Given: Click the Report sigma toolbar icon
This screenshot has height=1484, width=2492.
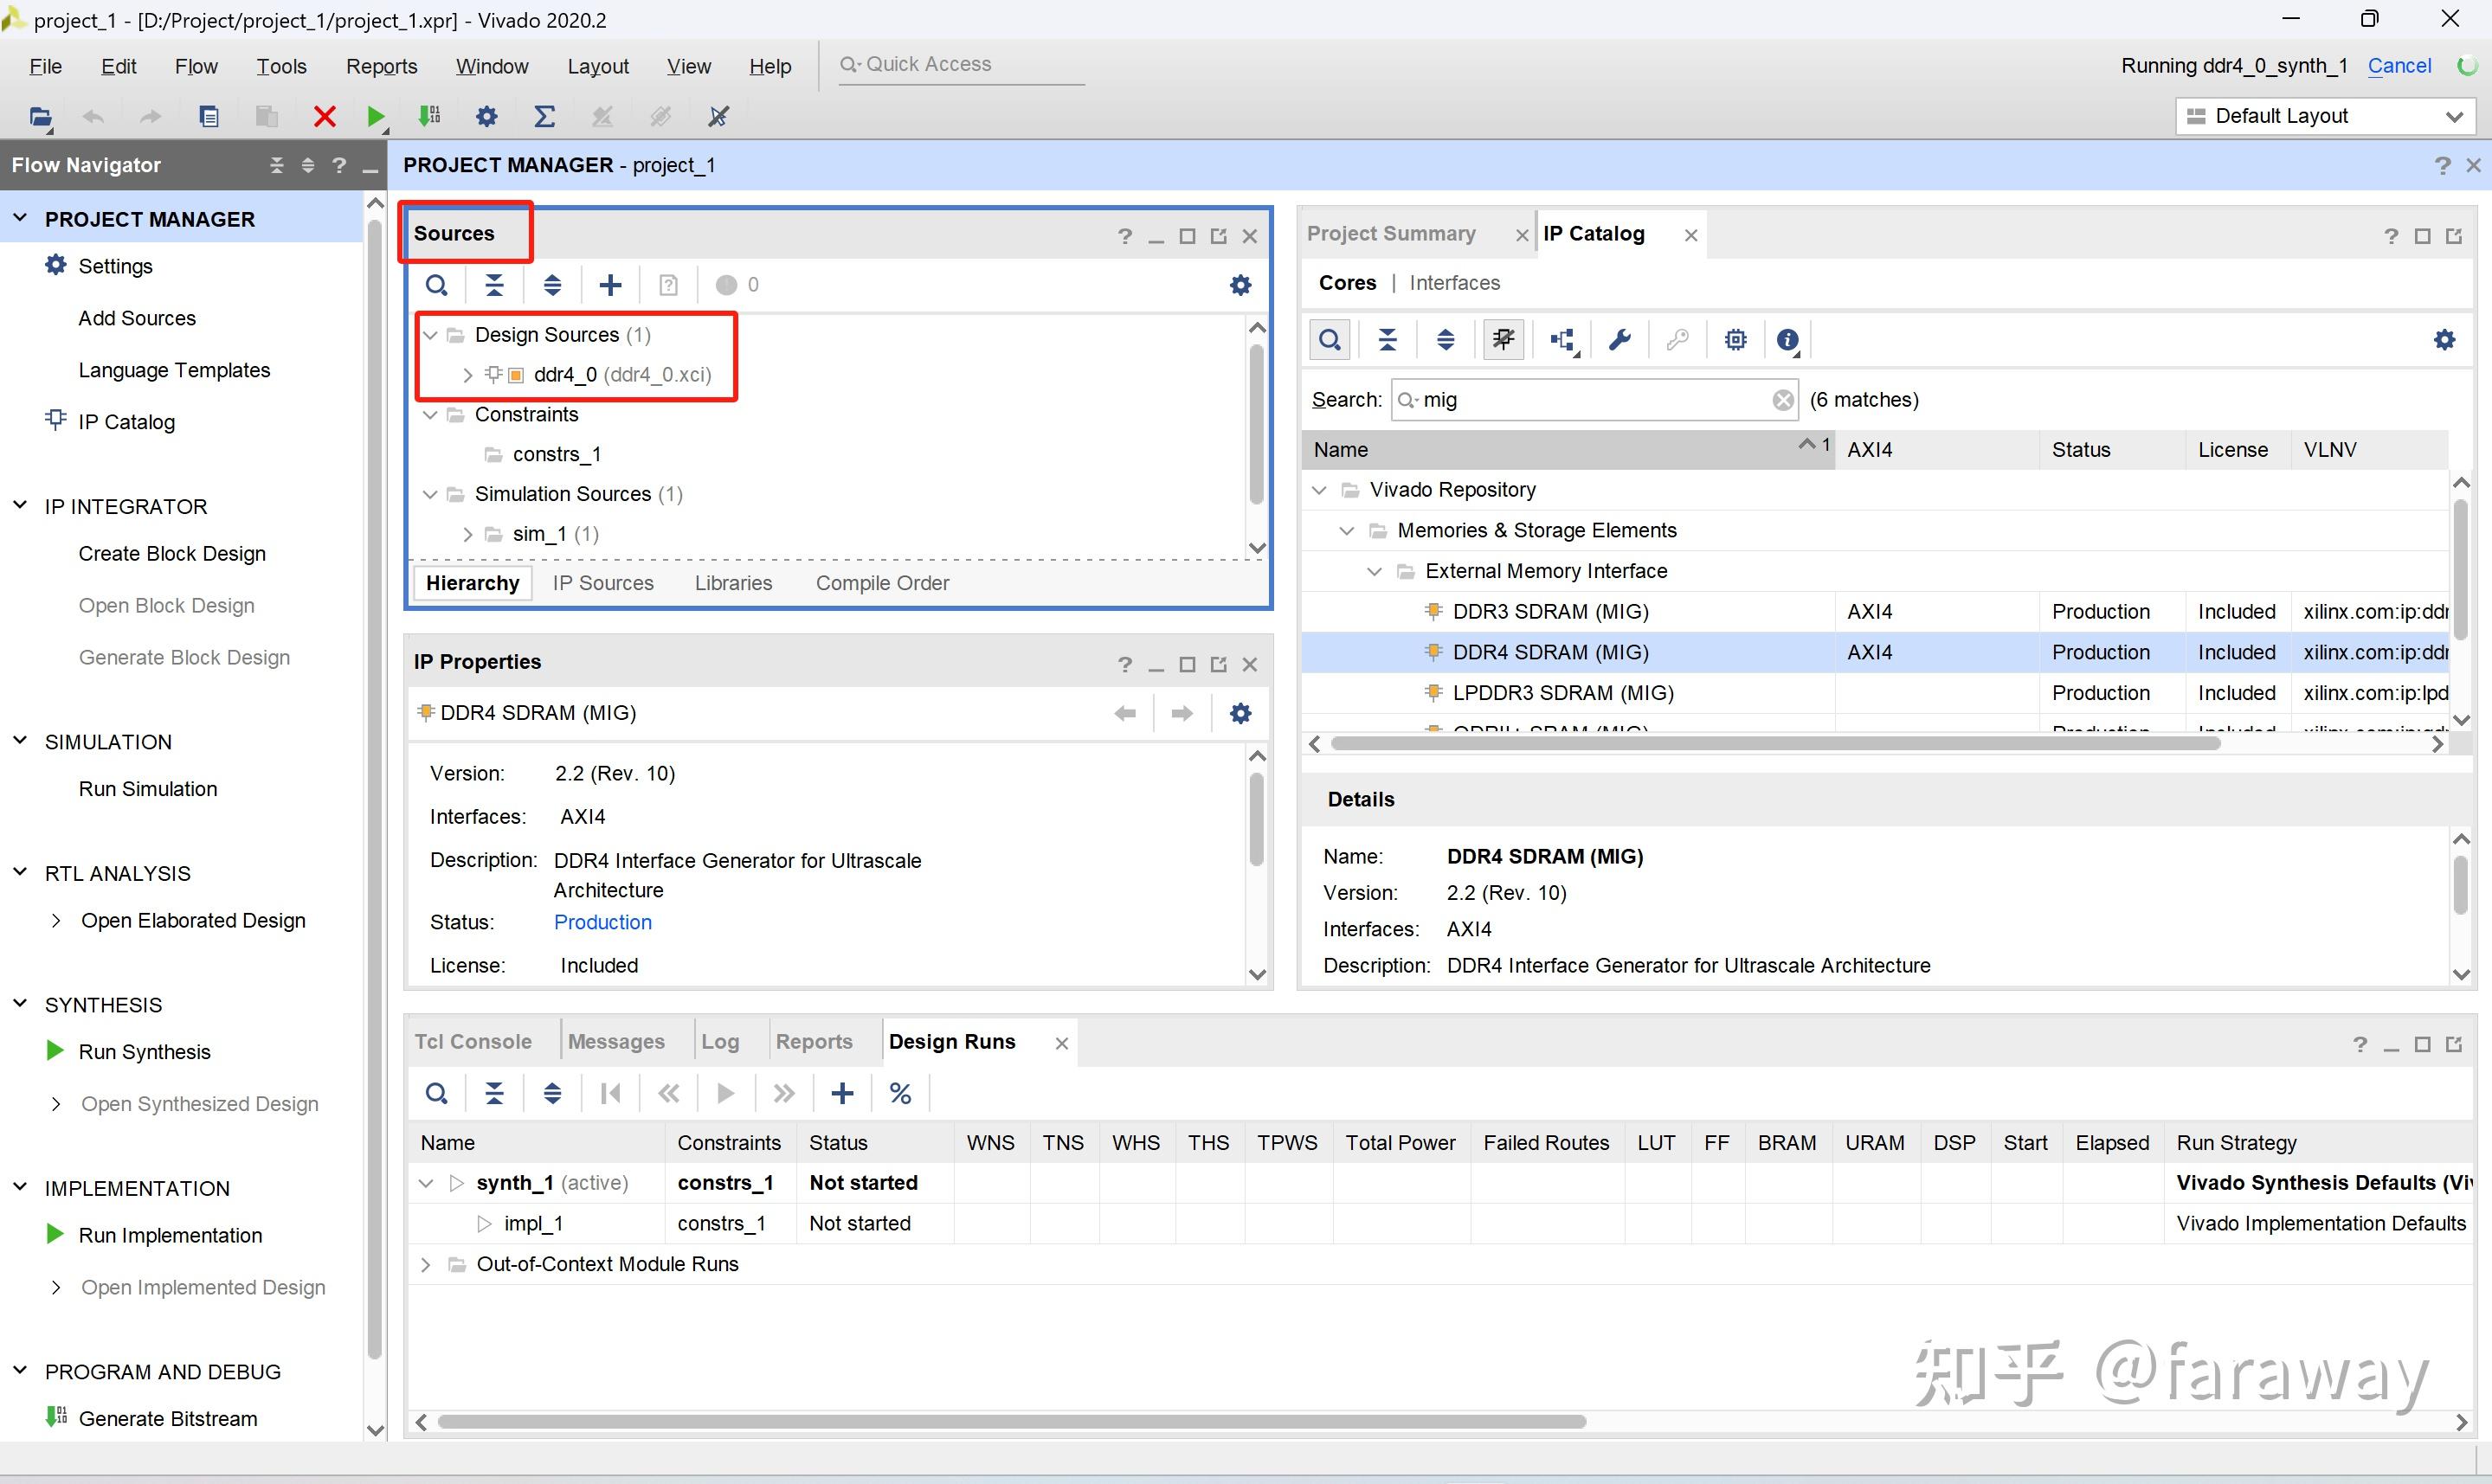Looking at the screenshot, I should click(544, 117).
